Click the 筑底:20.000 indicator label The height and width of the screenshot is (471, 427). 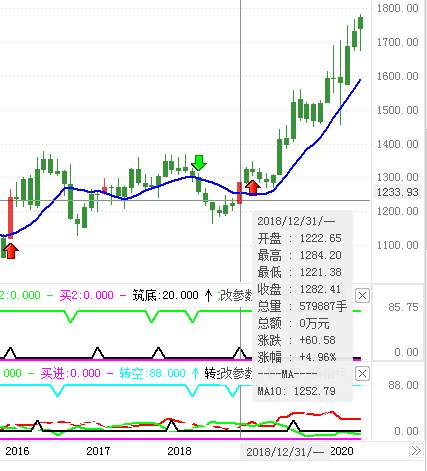click(x=166, y=295)
